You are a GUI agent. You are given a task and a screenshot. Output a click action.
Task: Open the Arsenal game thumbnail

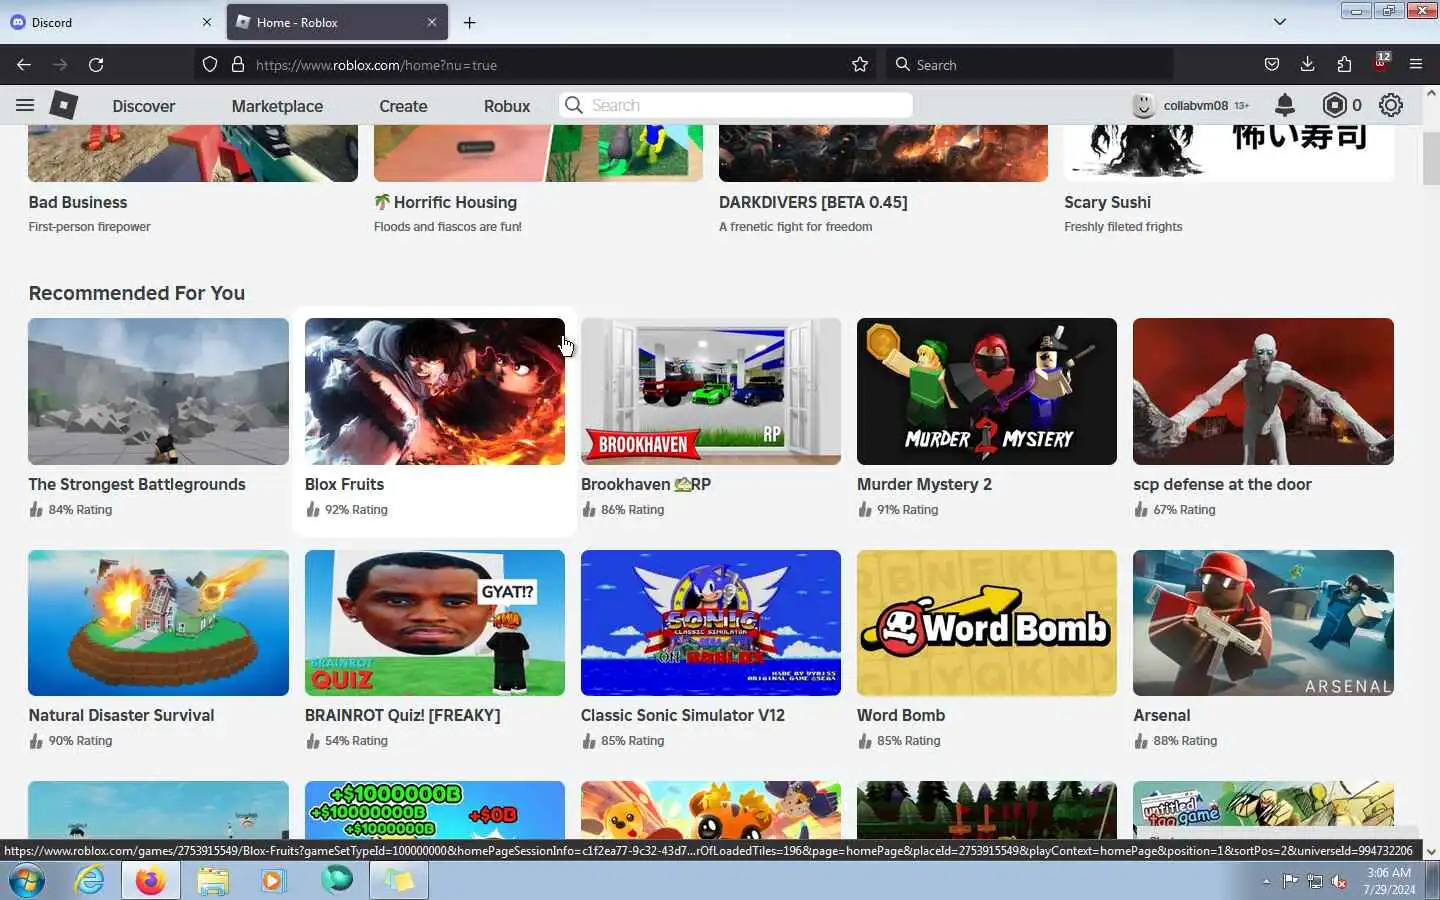click(x=1263, y=623)
